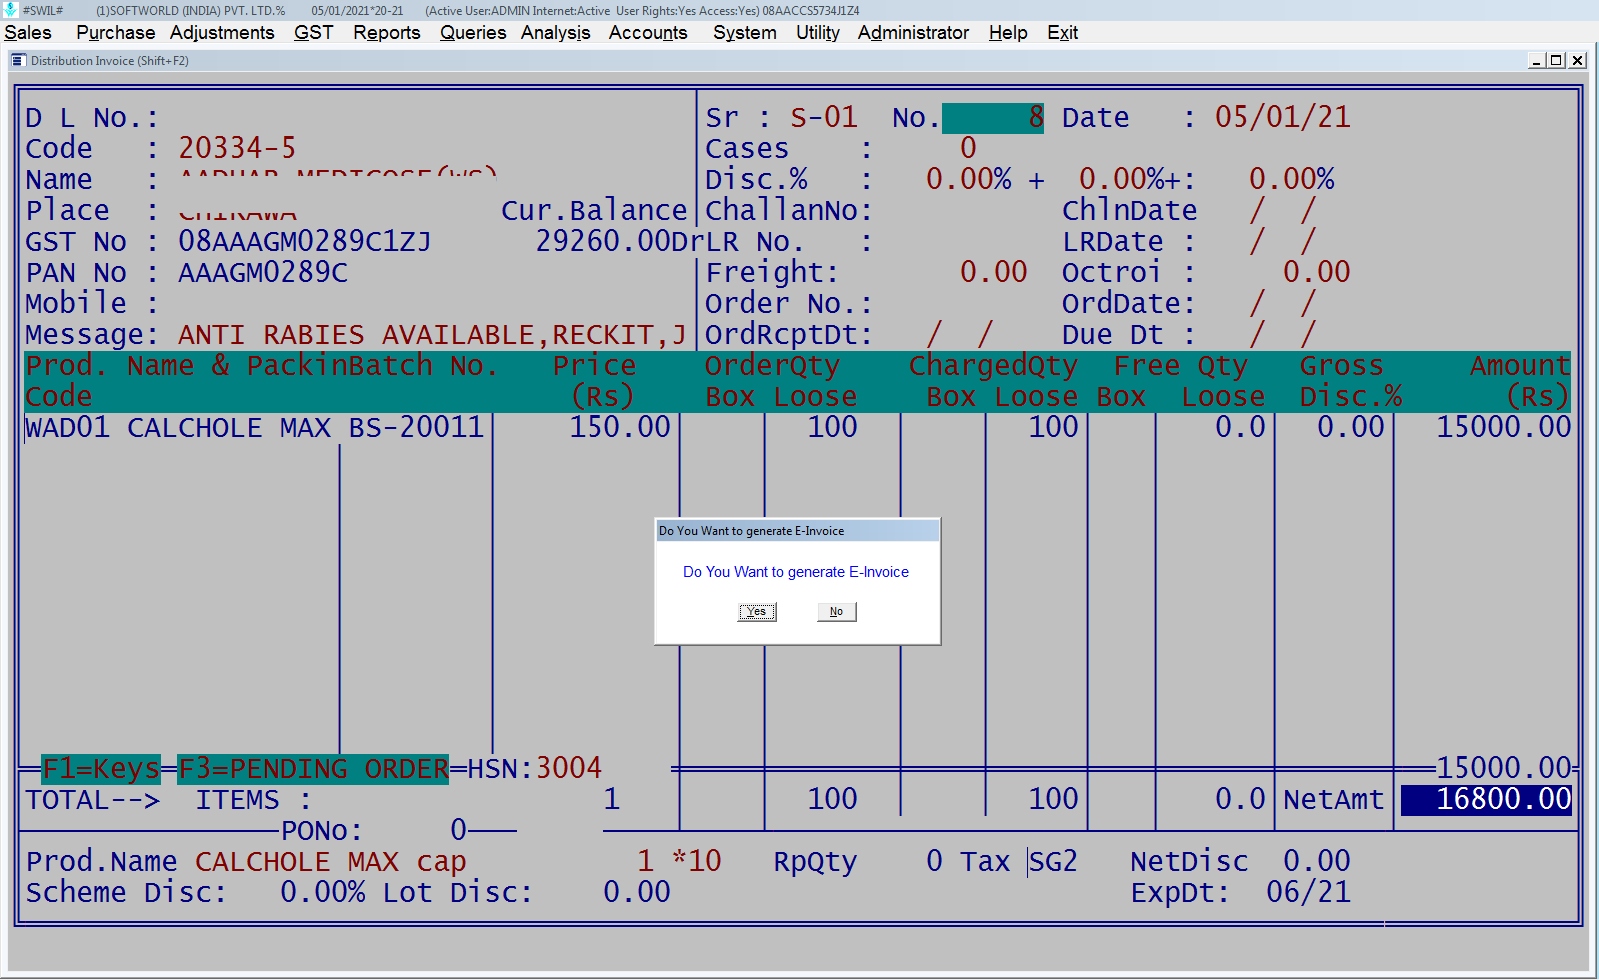Screen dimensions: 1599x980
Task: Click Yes to generate E-Invoice
Action: pos(757,612)
